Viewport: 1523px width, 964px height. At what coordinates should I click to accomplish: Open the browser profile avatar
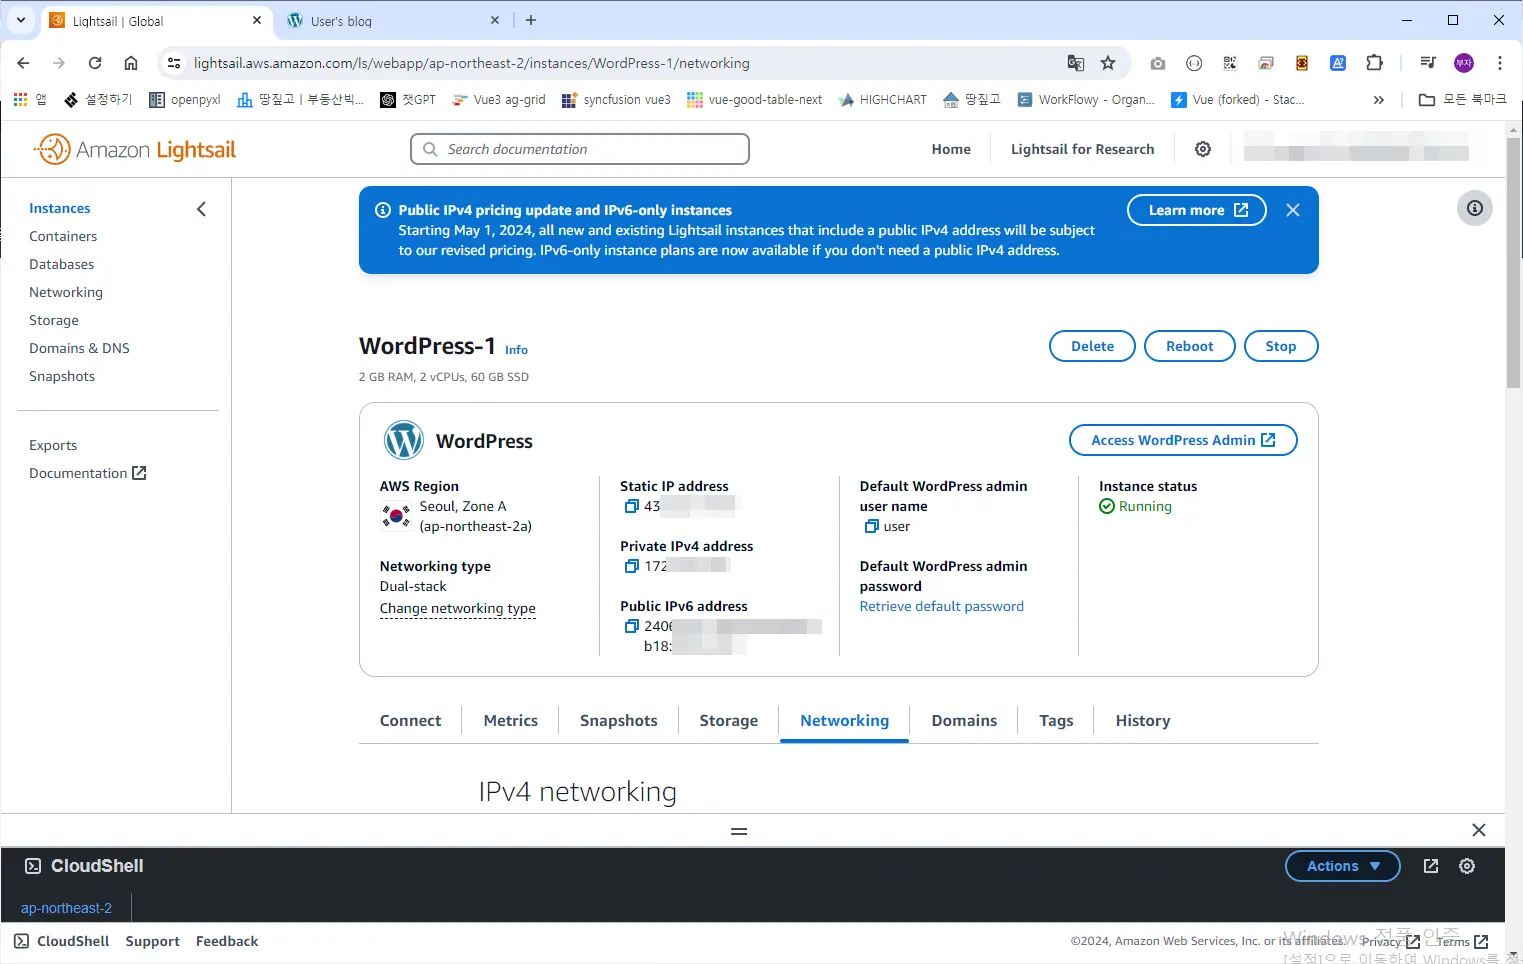pos(1464,63)
